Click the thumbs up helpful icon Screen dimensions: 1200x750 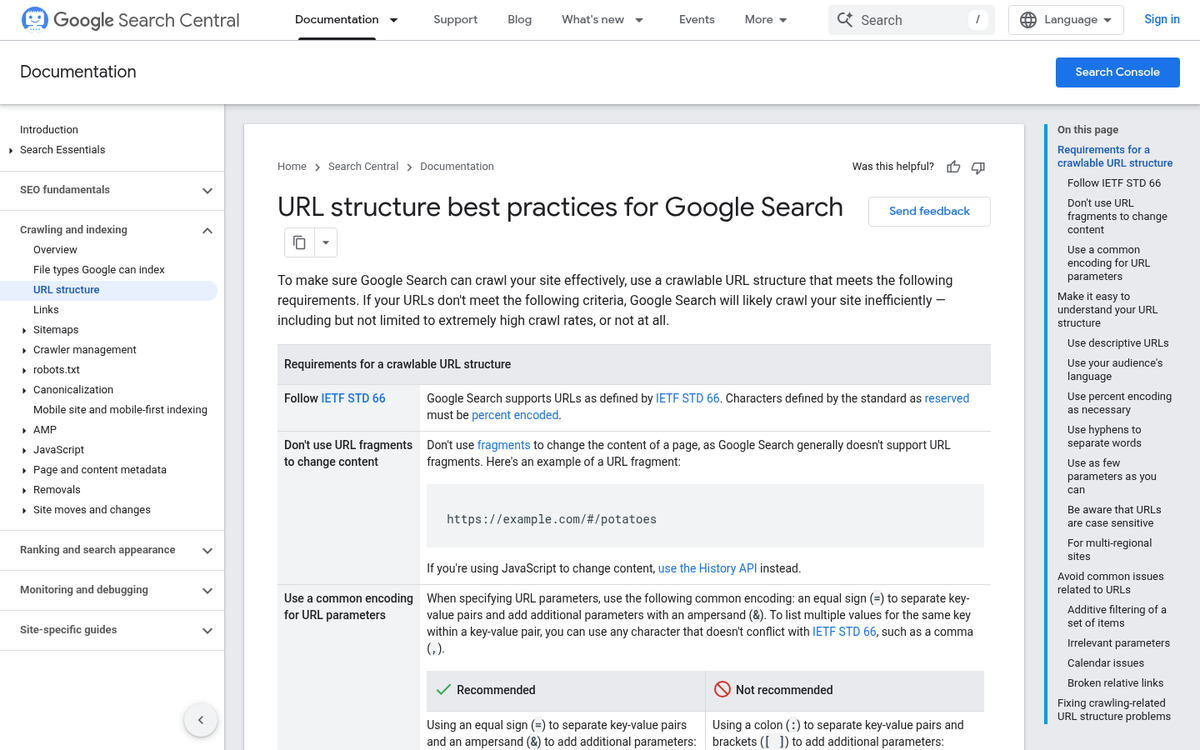[954, 167]
